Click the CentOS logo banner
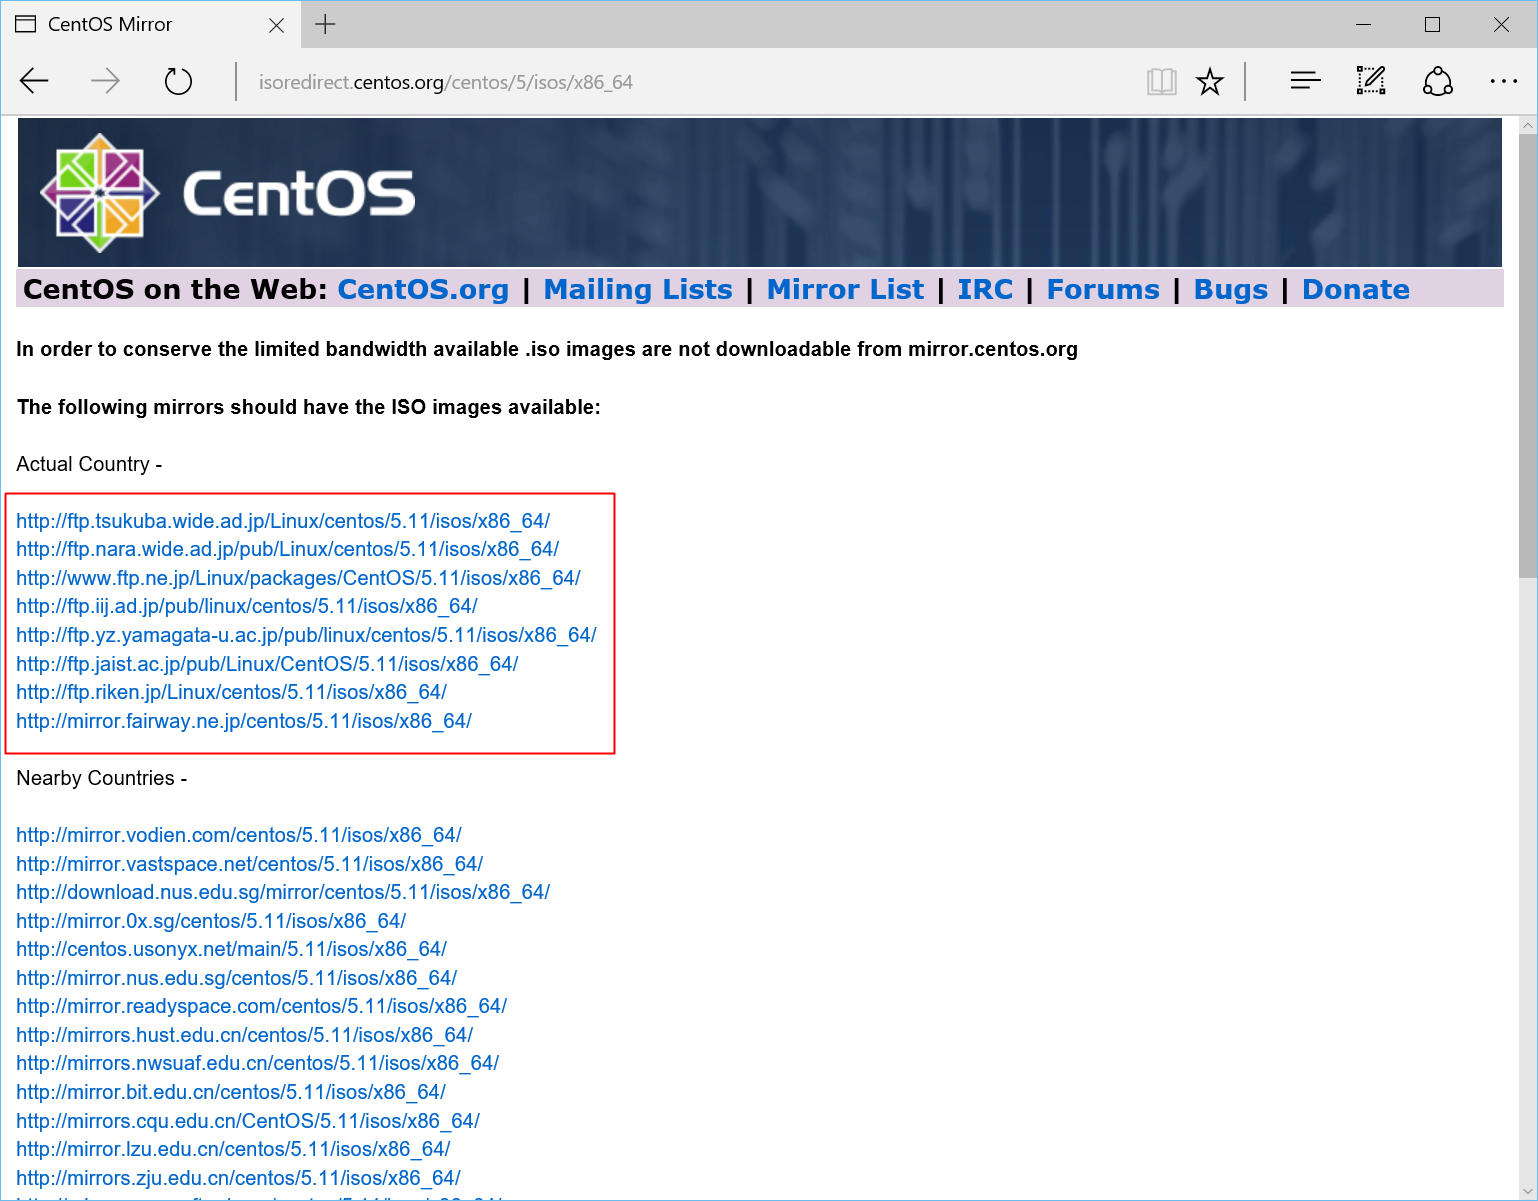 click(759, 192)
